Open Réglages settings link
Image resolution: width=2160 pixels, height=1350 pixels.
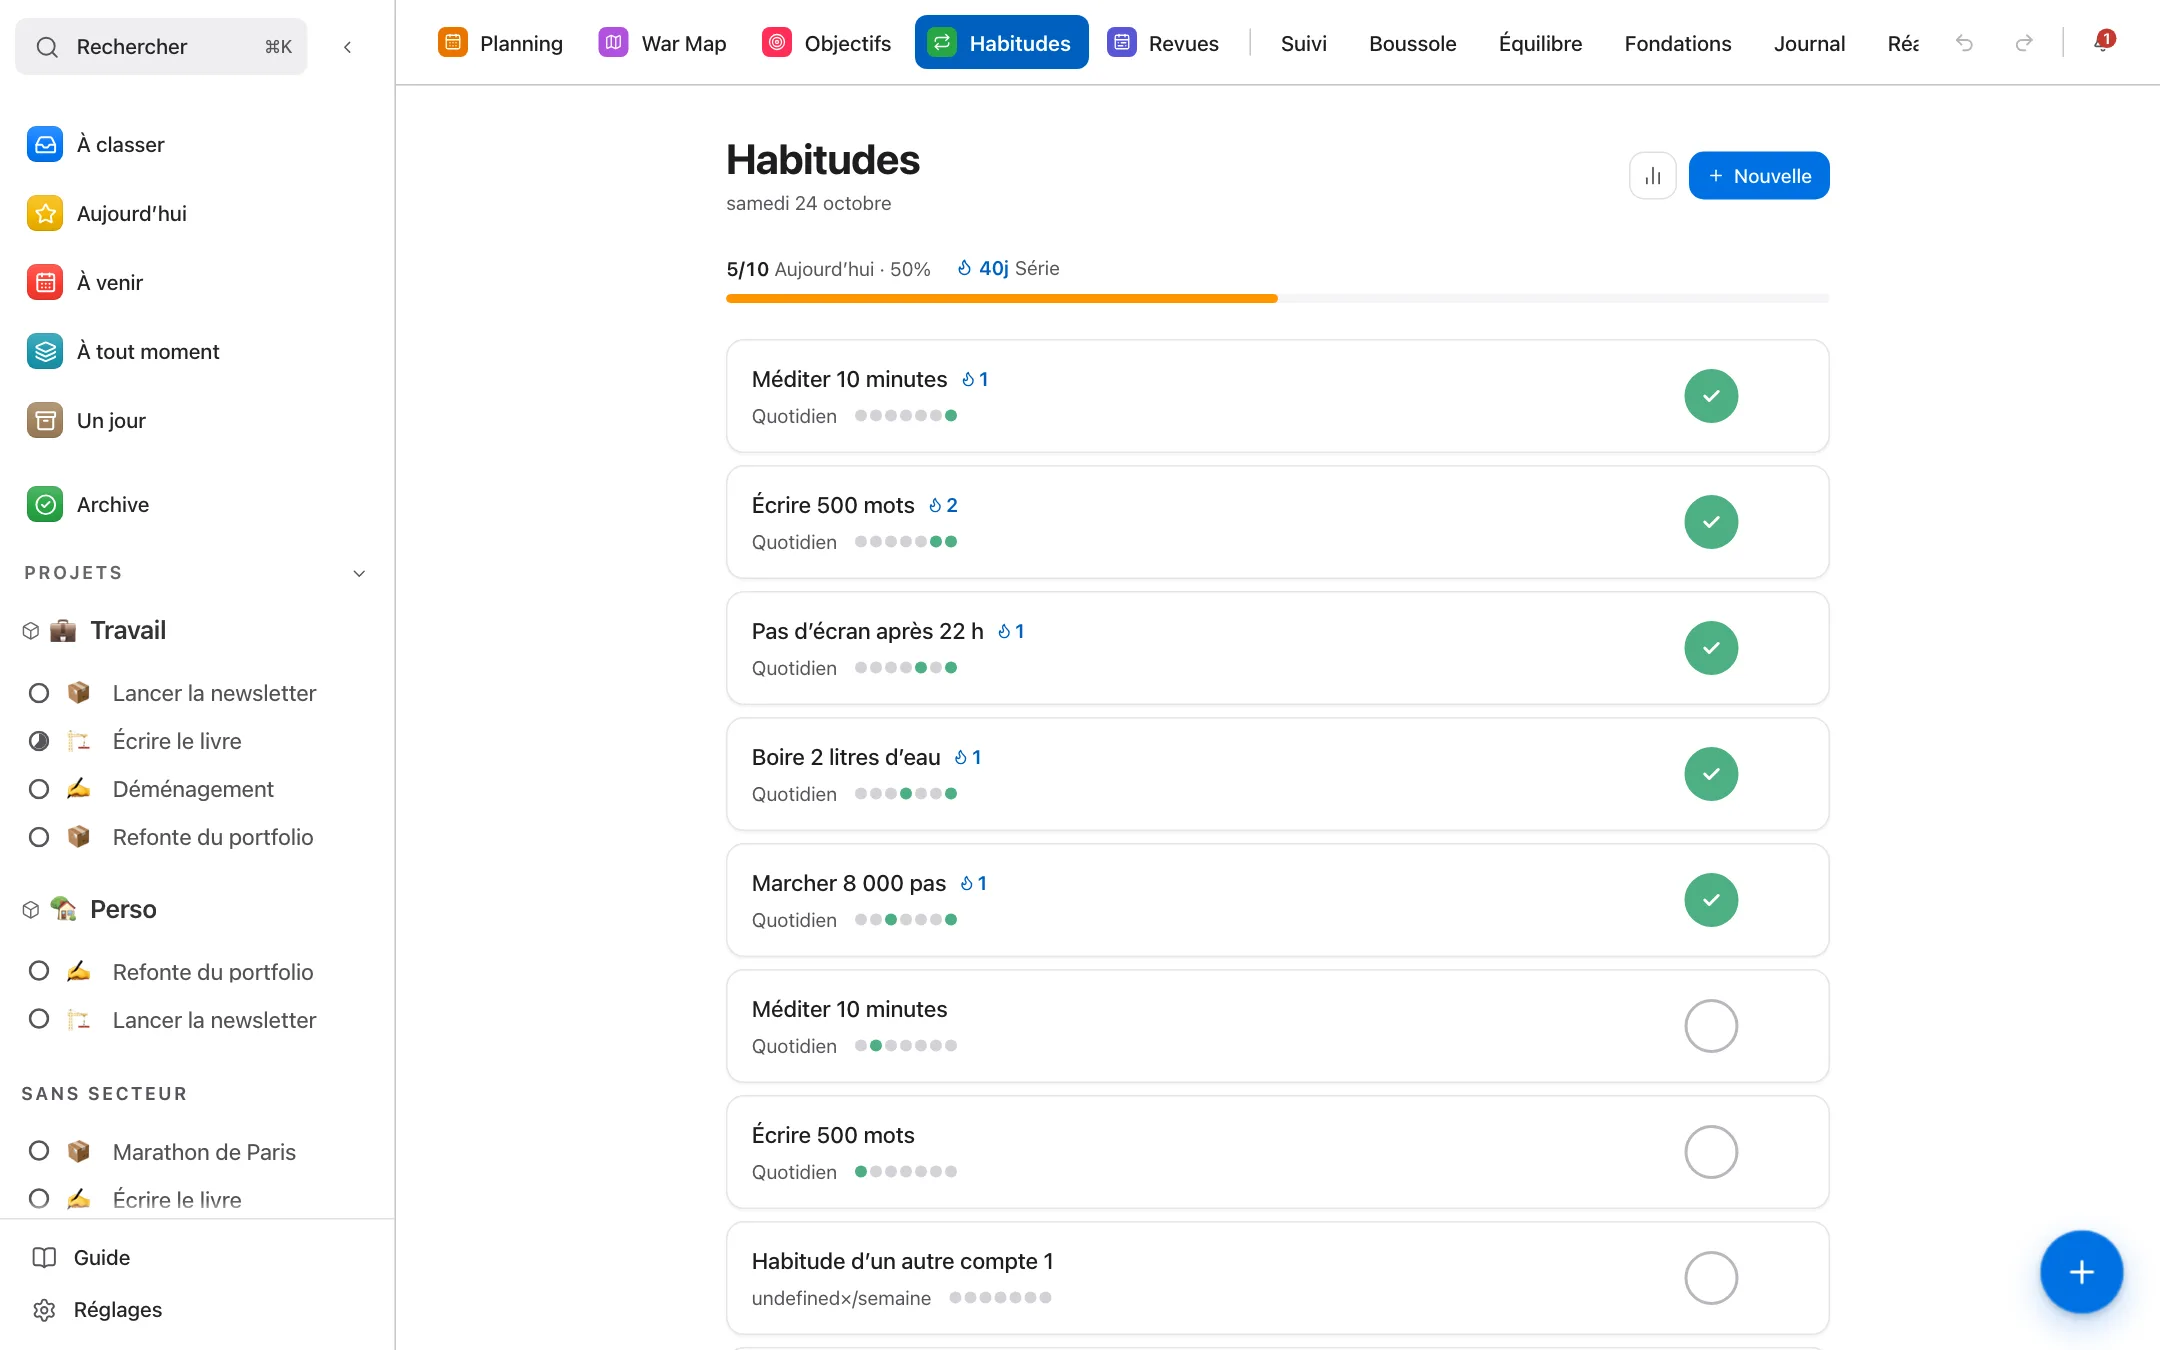118,1310
